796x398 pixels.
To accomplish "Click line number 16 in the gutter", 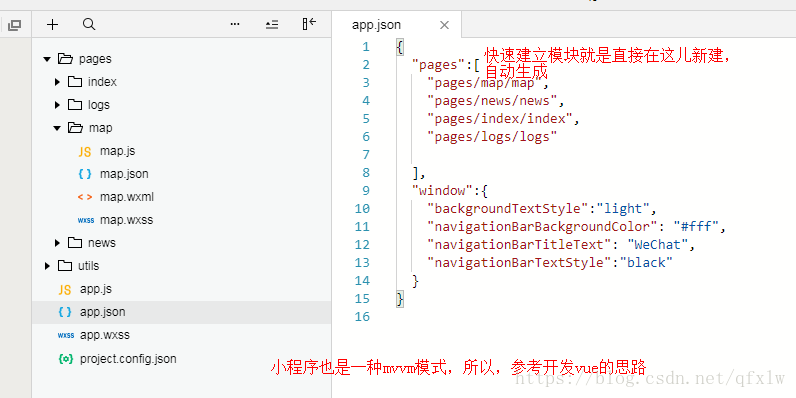I will click(363, 317).
